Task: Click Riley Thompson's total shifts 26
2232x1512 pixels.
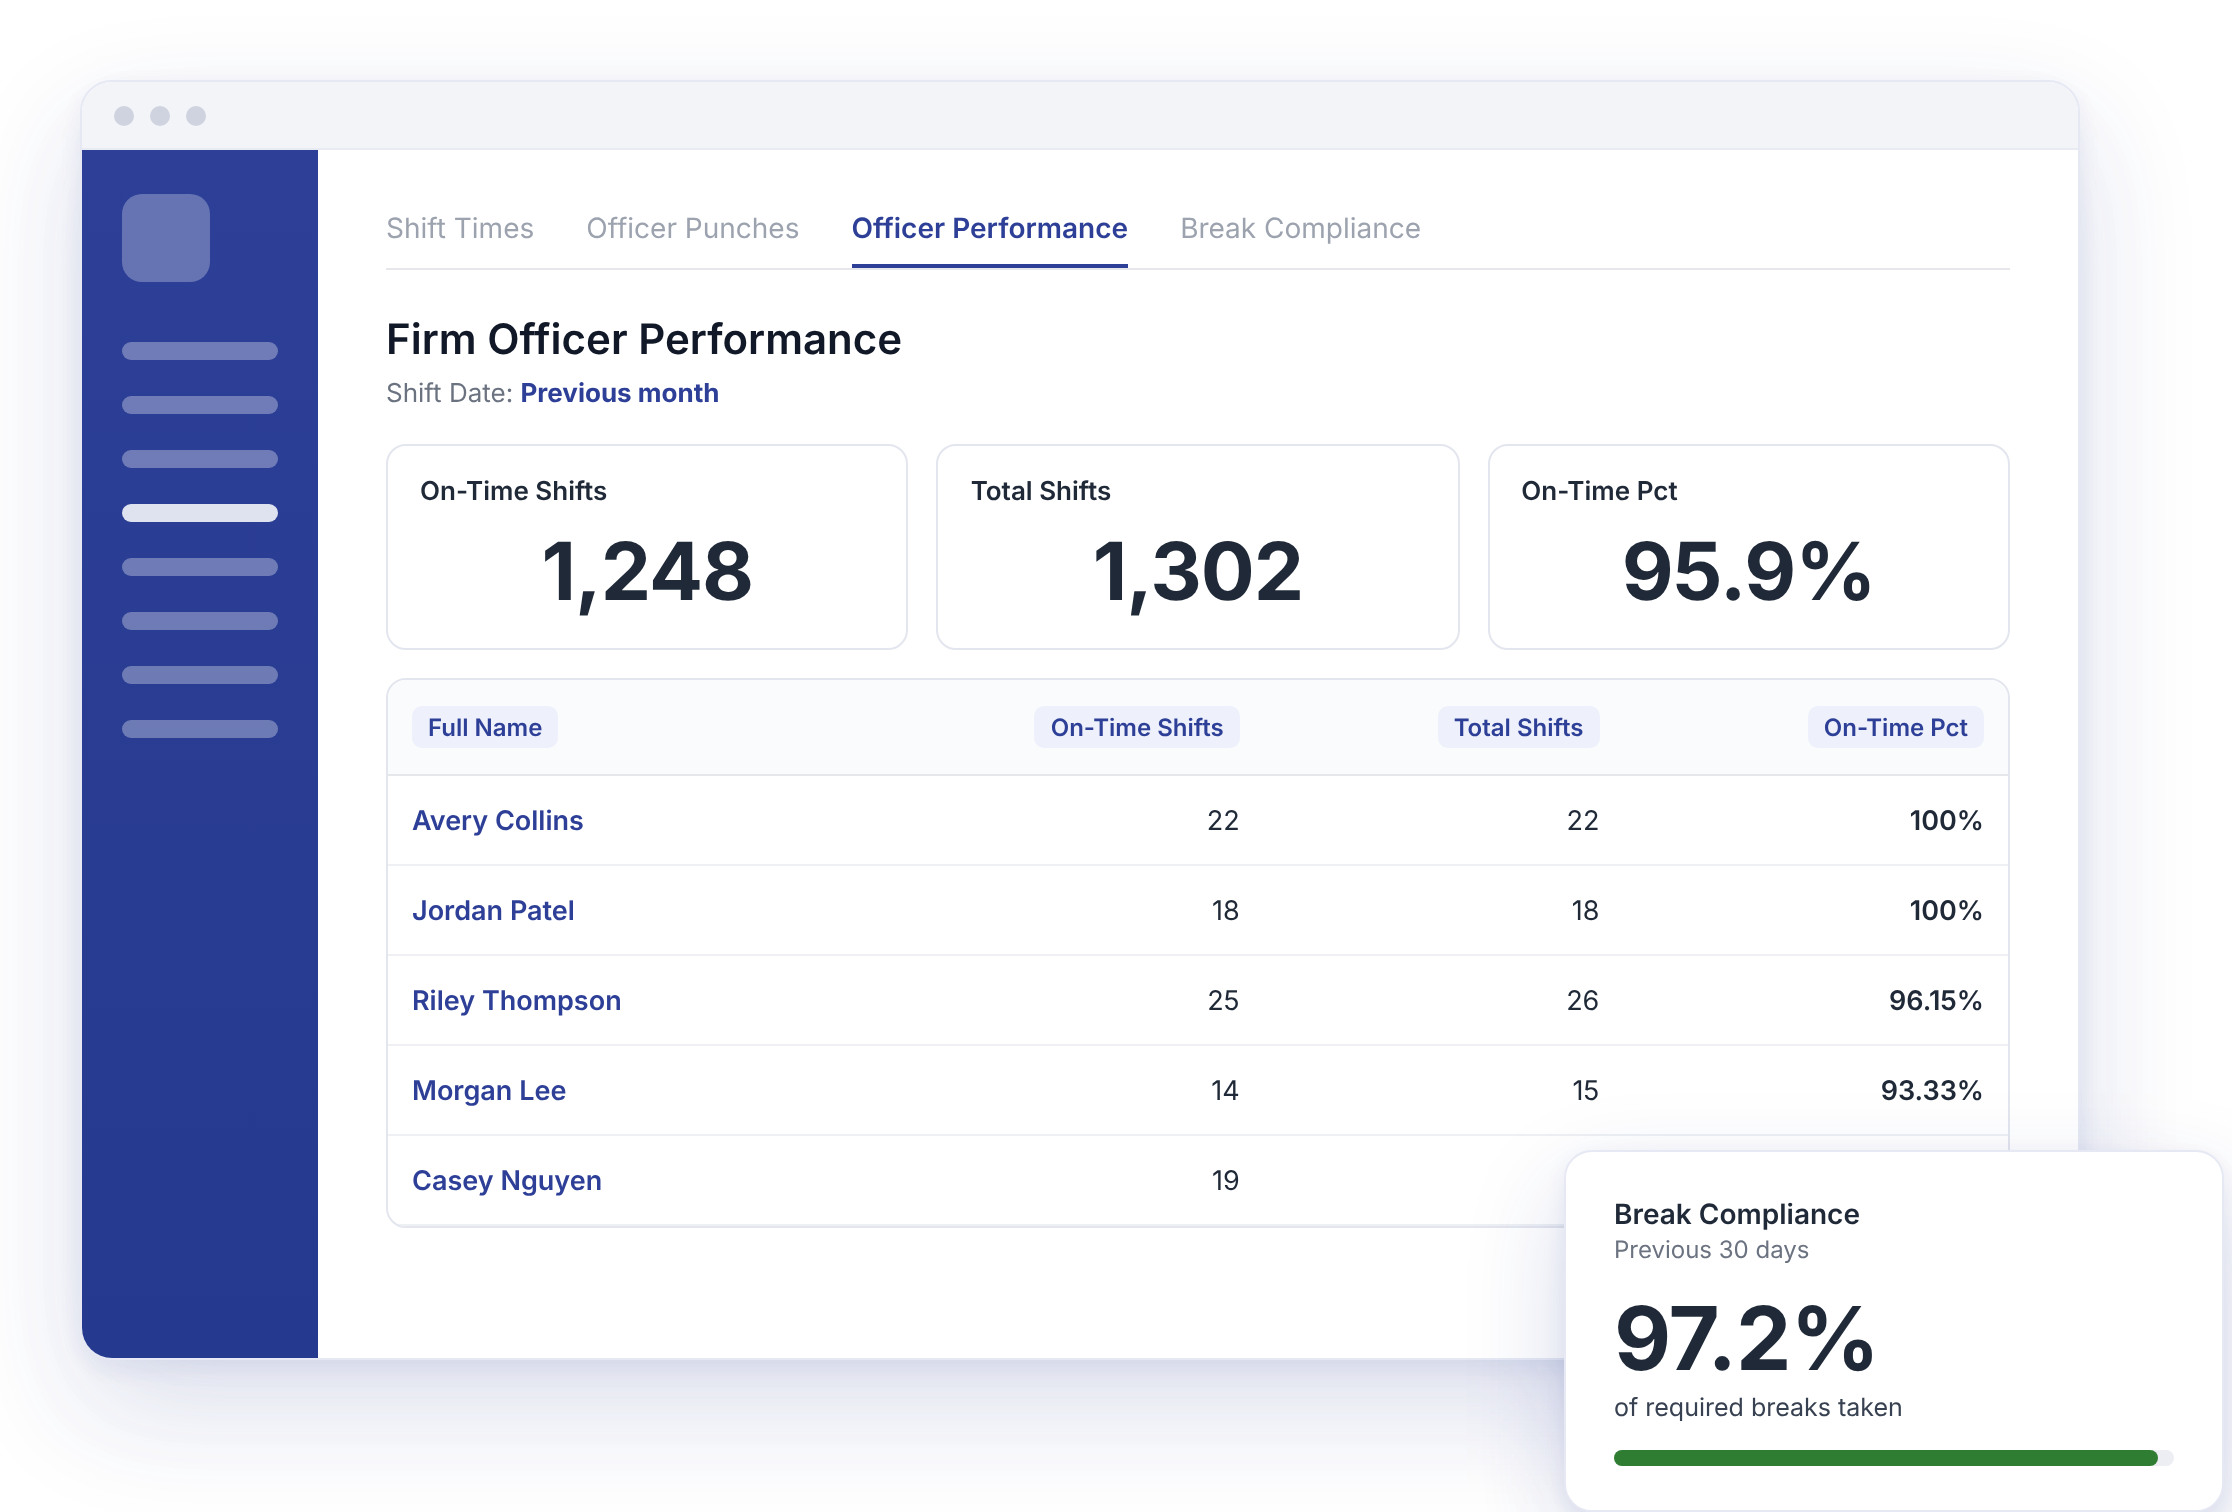Action: [1582, 1000]
